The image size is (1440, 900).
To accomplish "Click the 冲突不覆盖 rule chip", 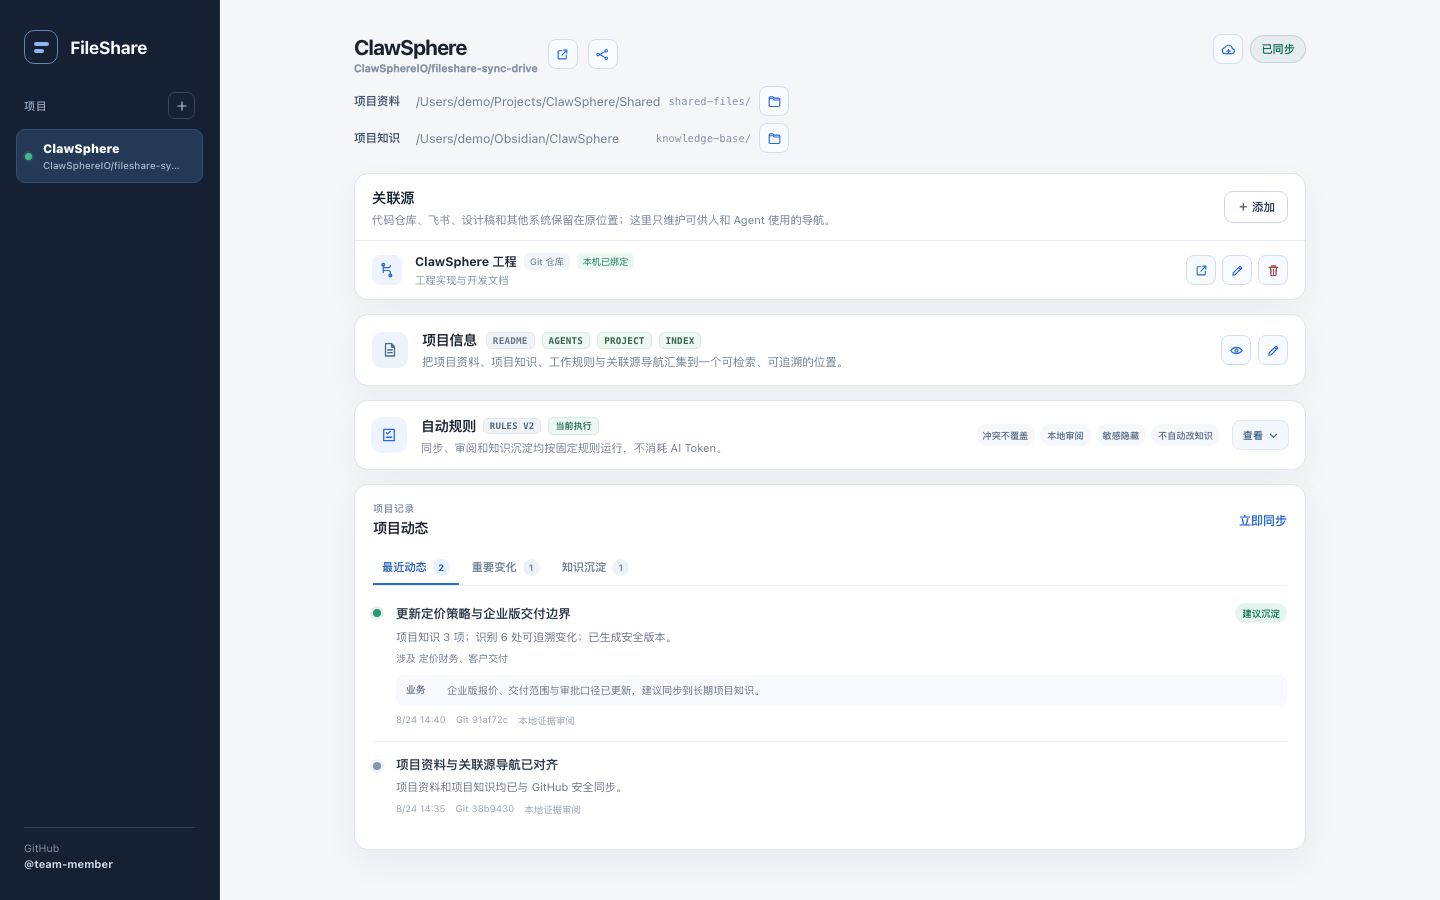I will tap(1005, 436).
